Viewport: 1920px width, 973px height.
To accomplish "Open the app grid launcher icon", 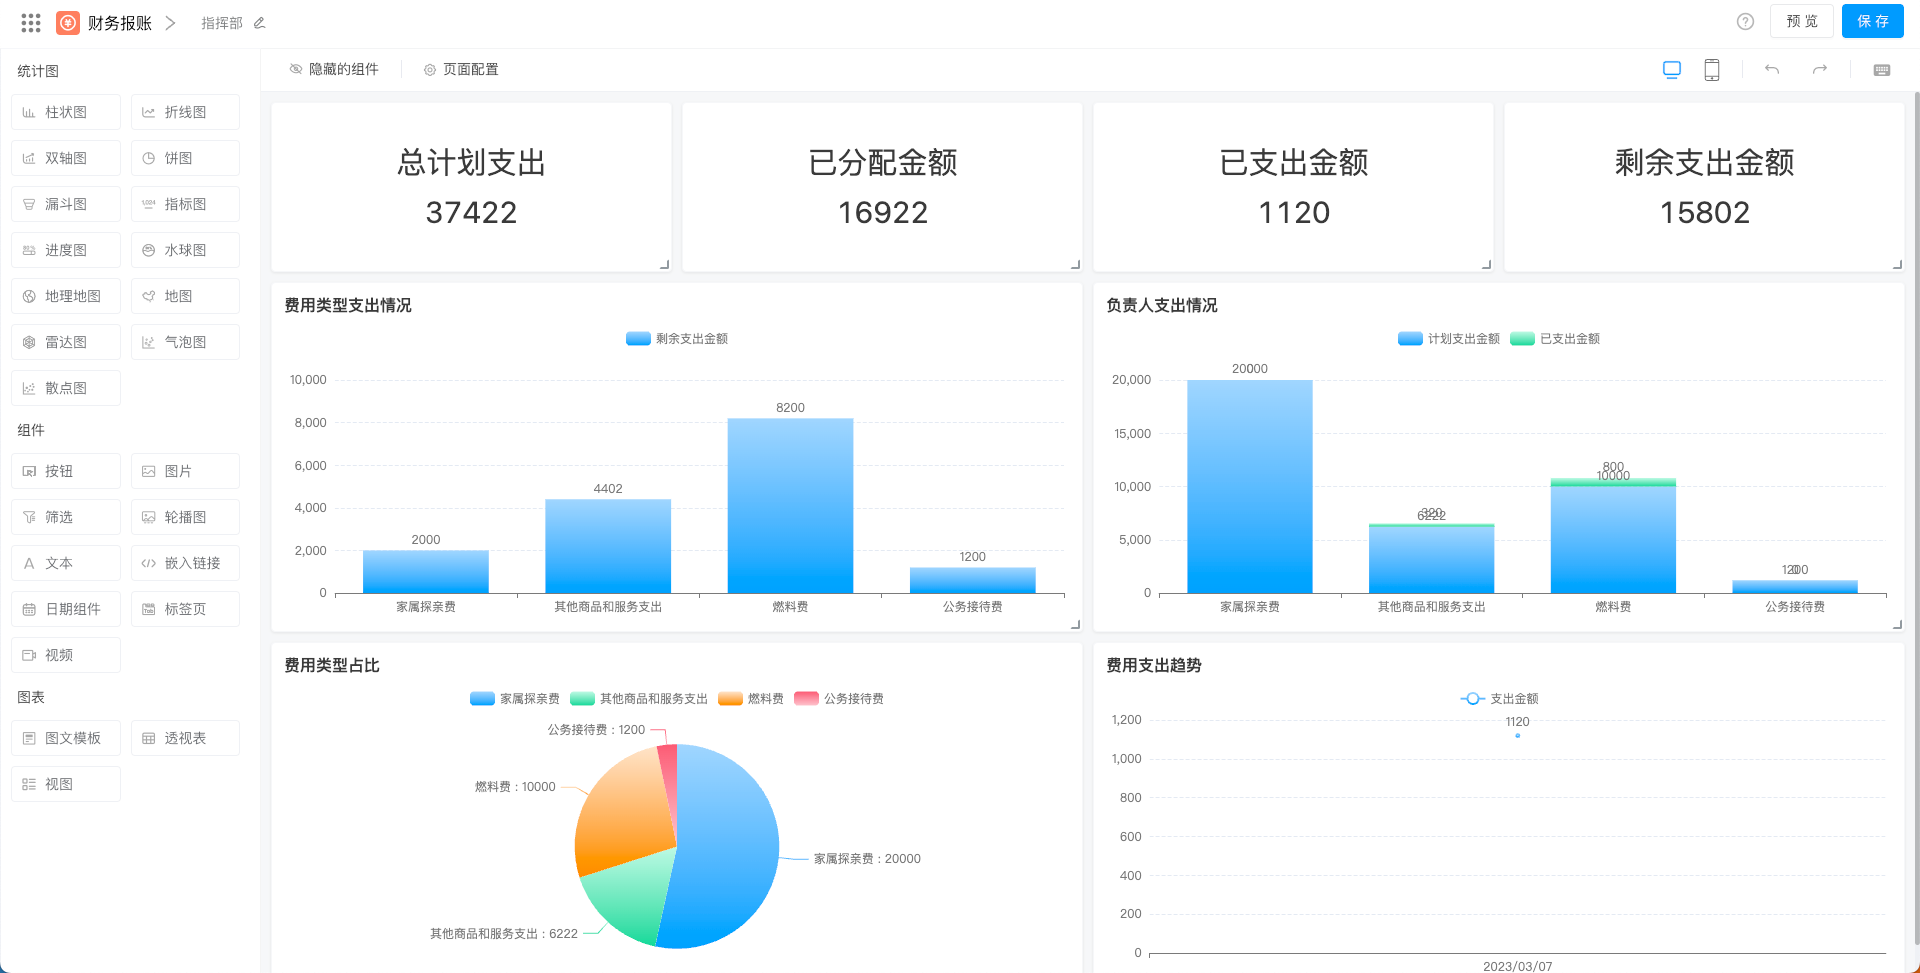I will (31, 22).
